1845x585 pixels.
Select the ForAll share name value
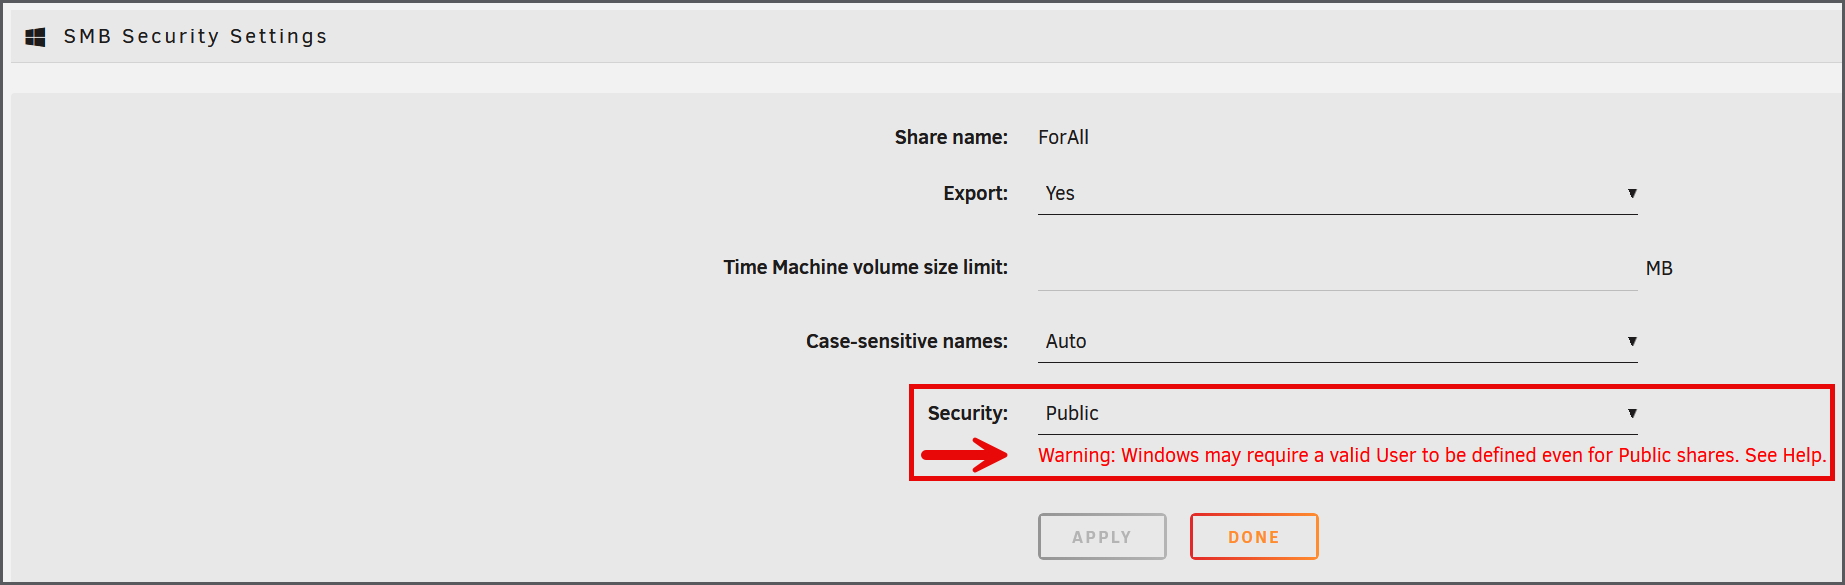click(x=1063, y=138)
